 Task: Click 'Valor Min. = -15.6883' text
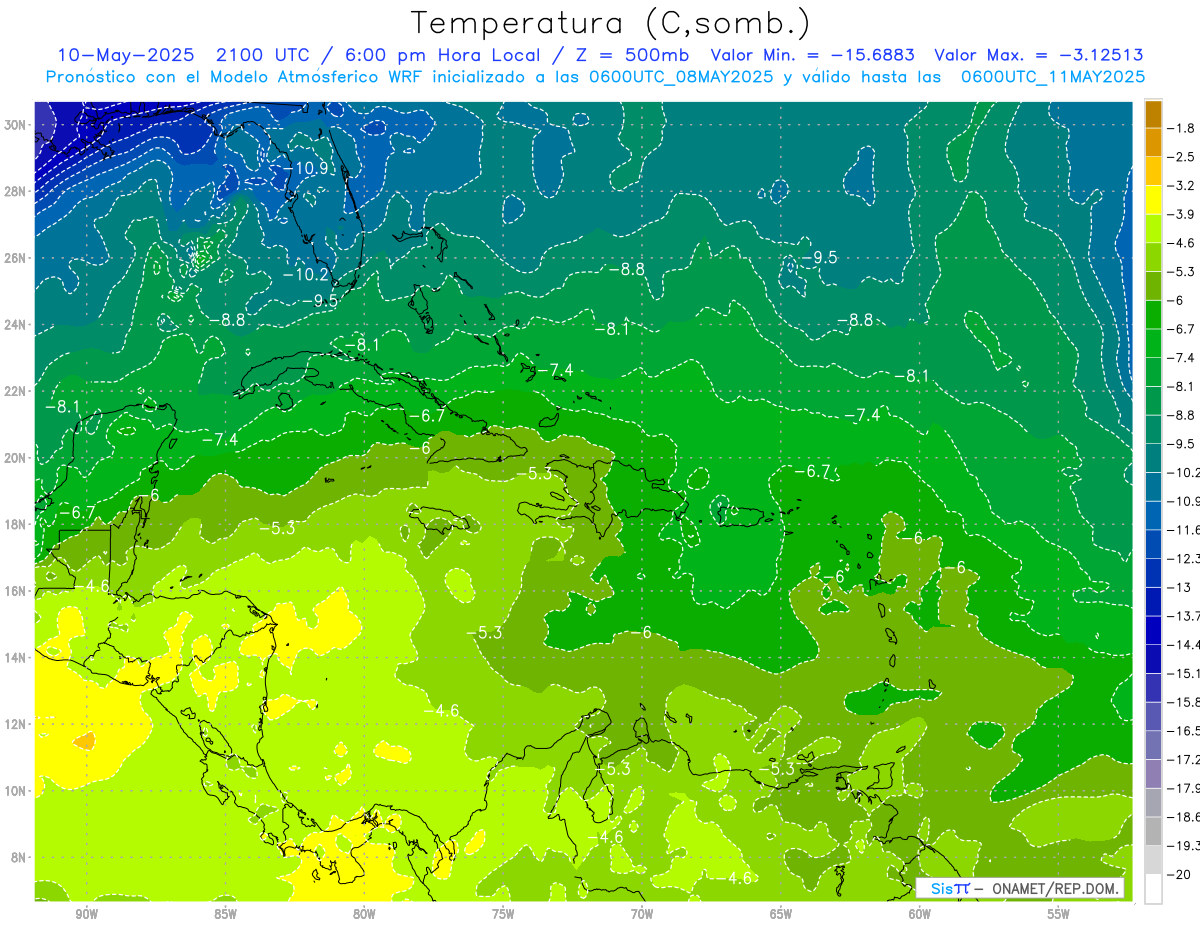point(812,55)
